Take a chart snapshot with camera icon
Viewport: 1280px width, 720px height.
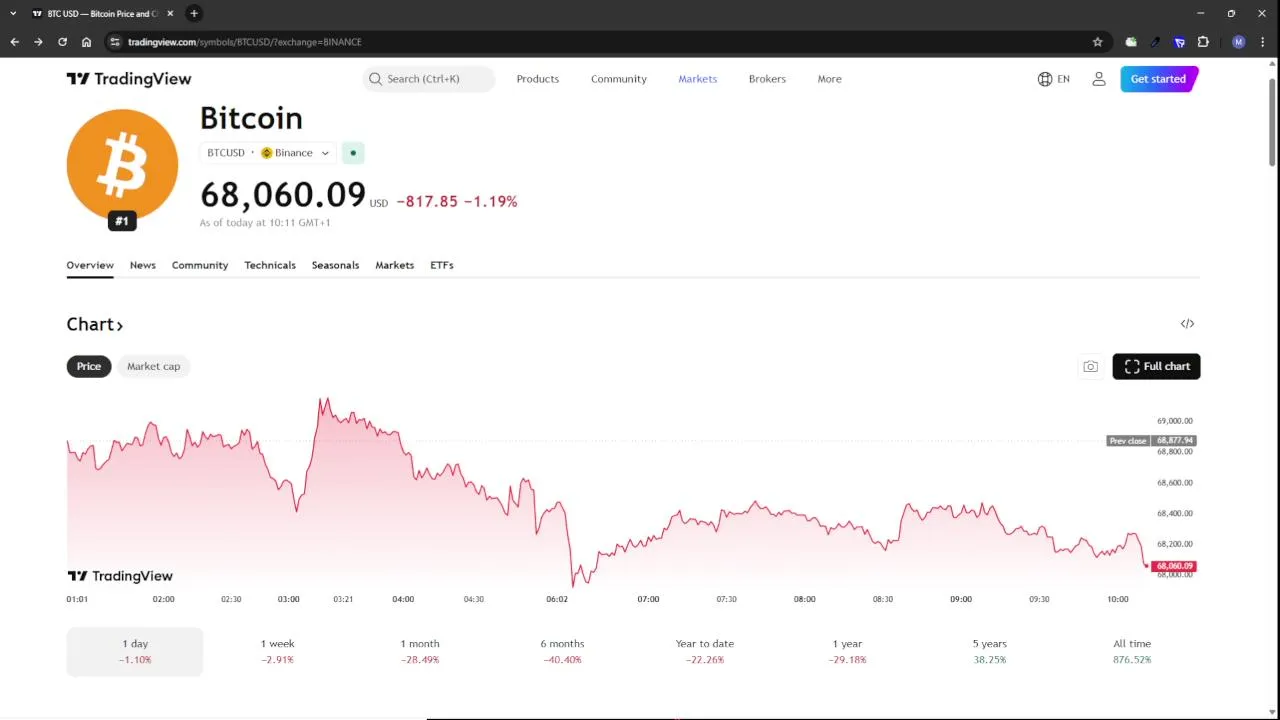click(x=1090, y=367)
